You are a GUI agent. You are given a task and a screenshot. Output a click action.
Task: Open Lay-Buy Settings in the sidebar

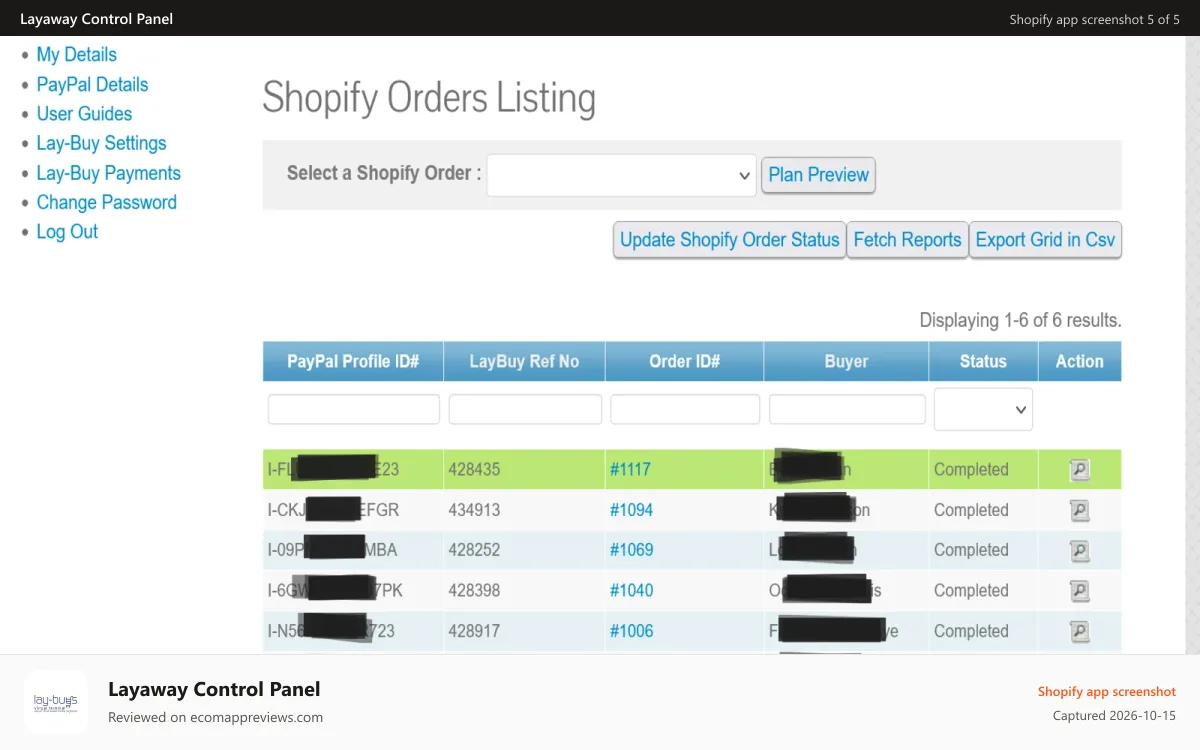tap(101, 143)
